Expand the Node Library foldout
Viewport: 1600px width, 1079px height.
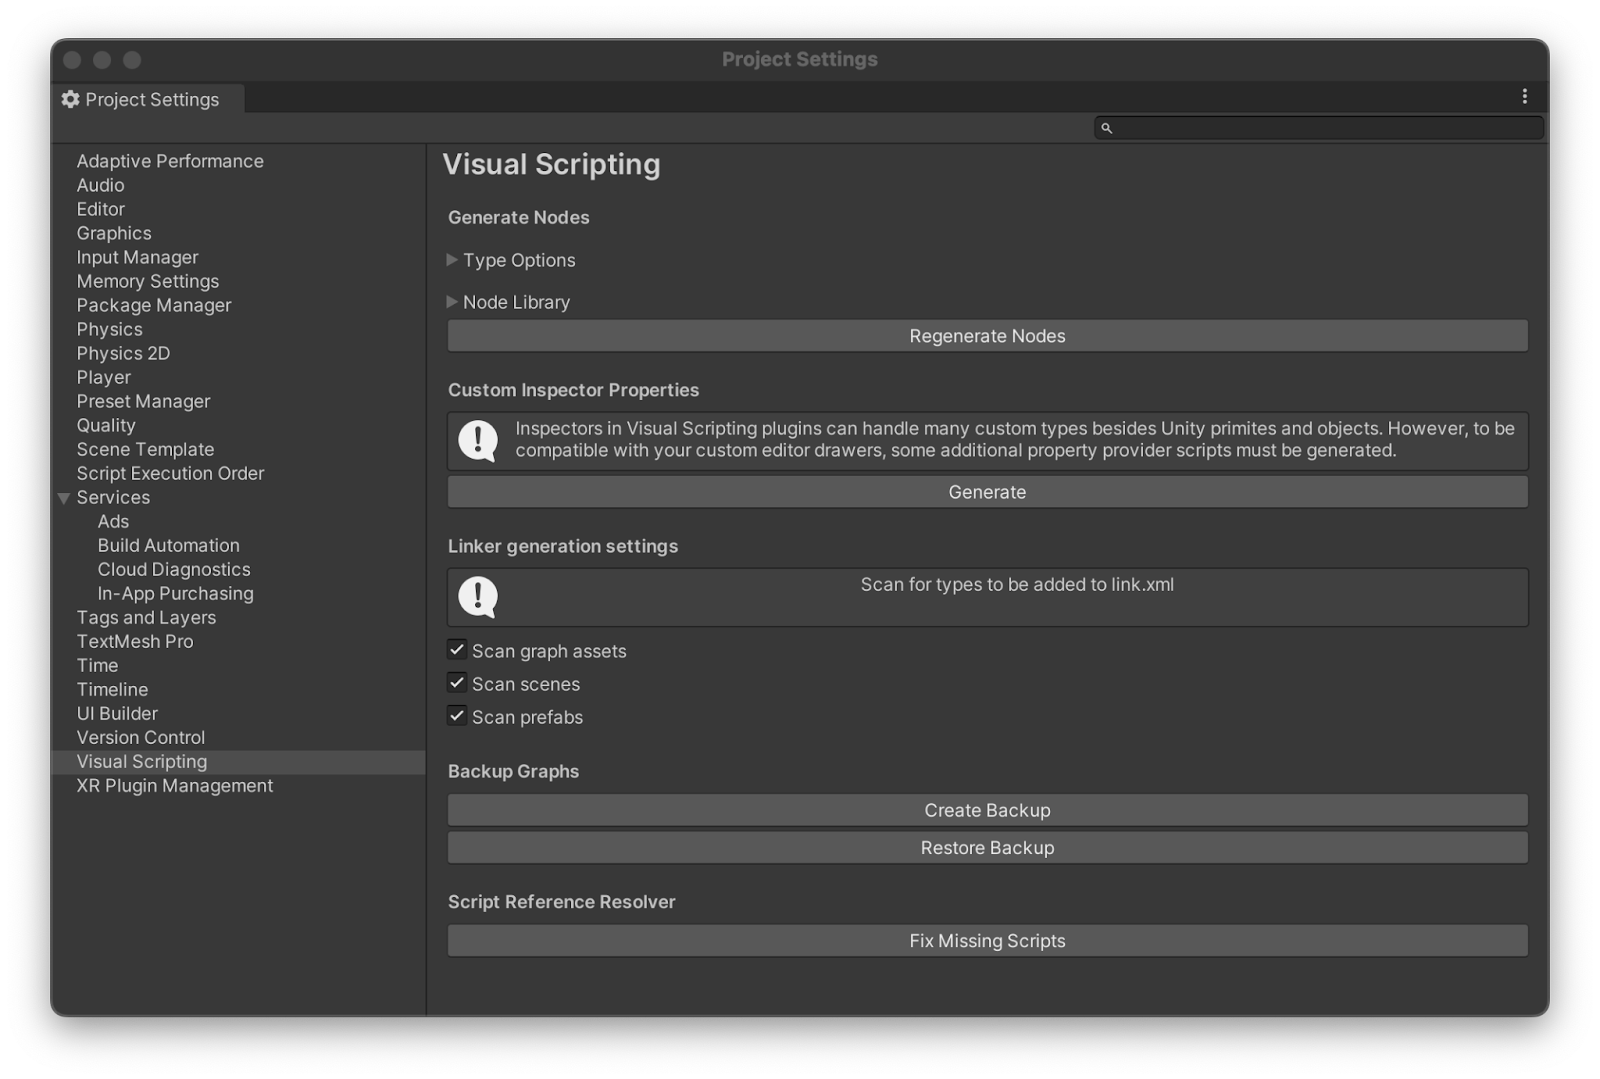452,302
